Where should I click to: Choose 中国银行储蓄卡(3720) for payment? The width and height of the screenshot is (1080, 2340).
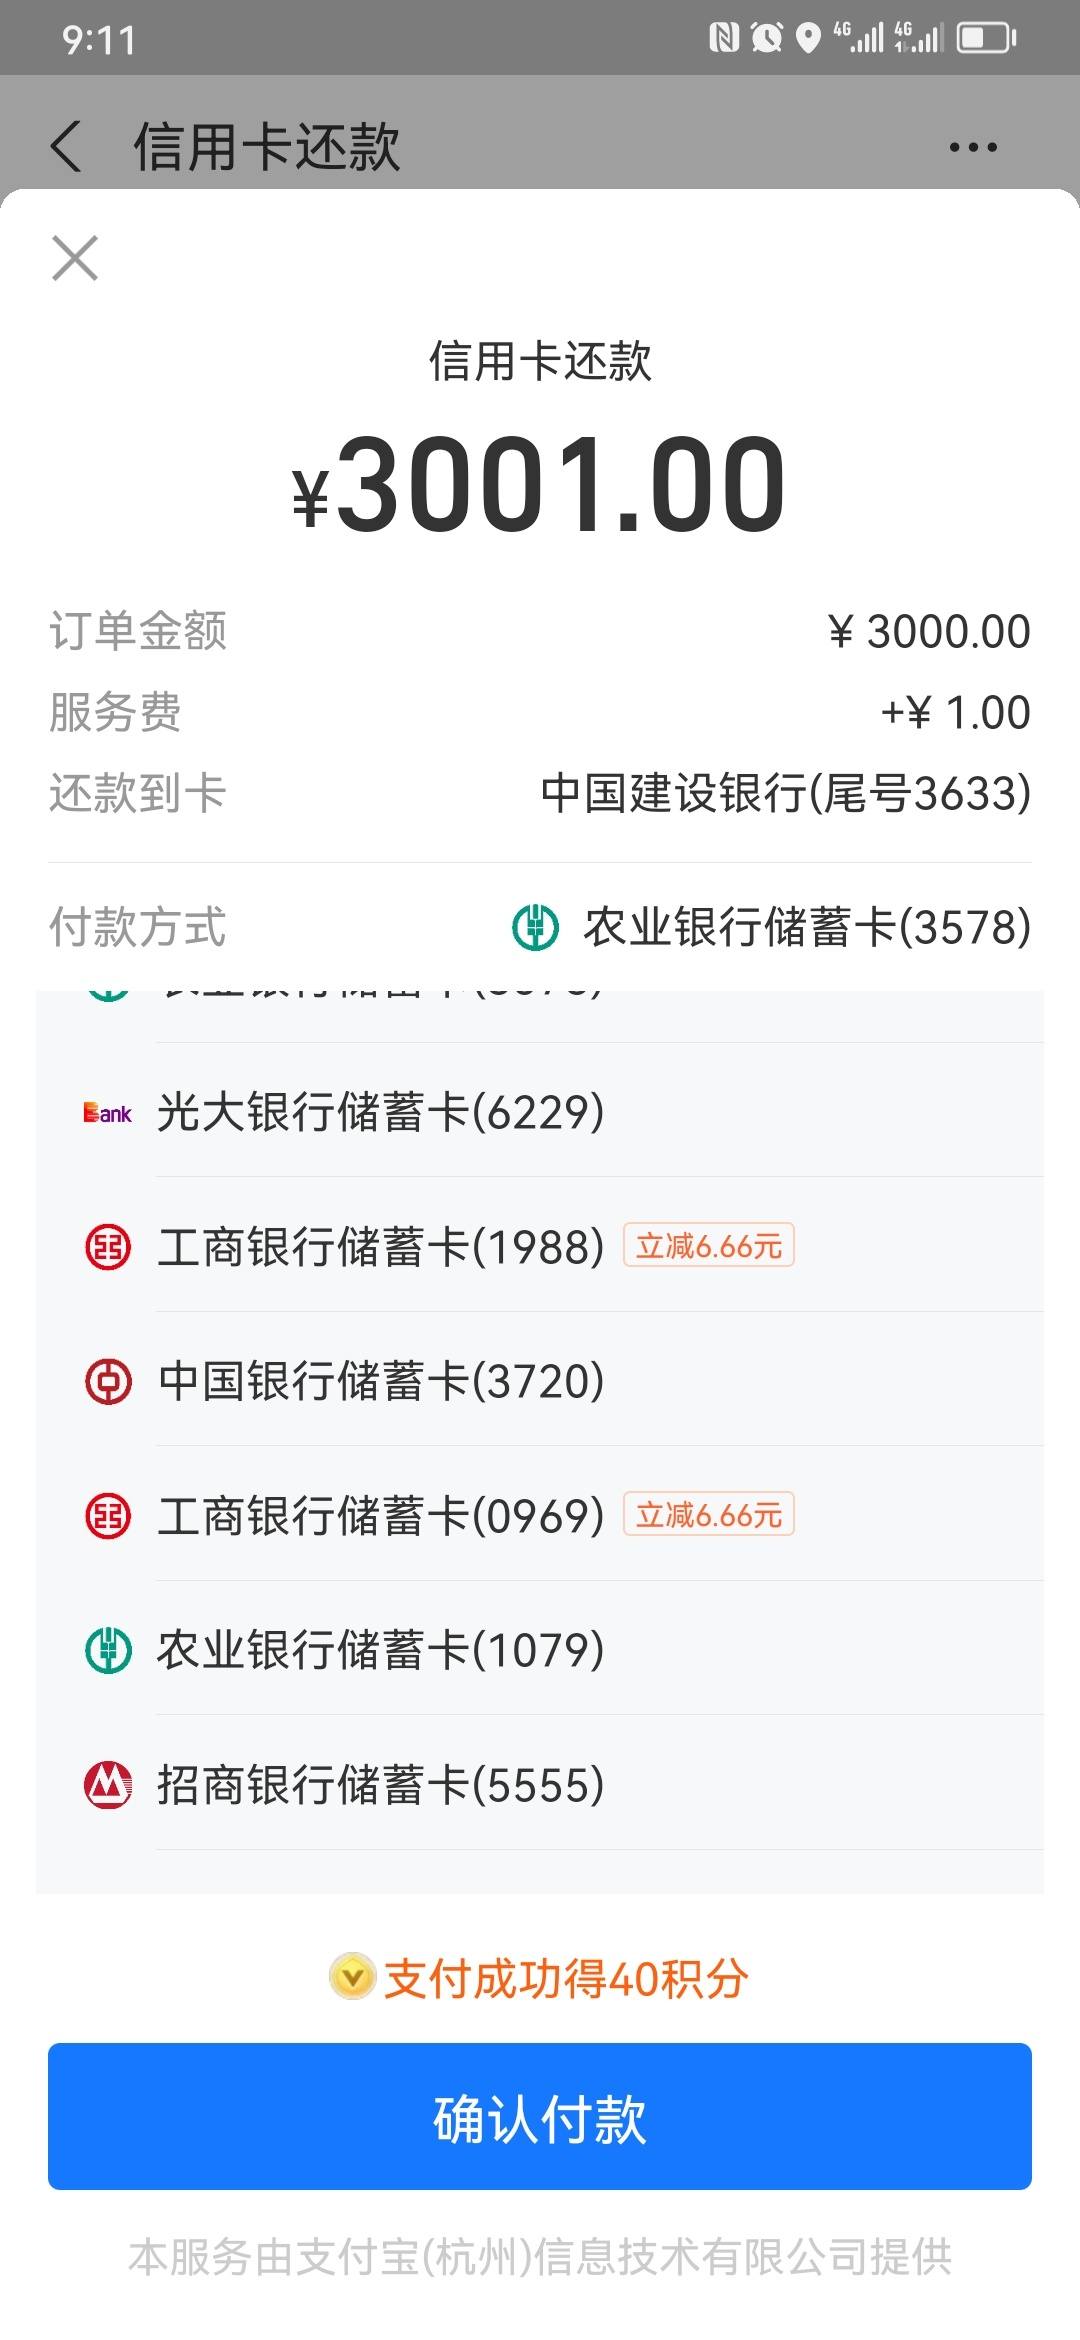[x=540, y=1381]
